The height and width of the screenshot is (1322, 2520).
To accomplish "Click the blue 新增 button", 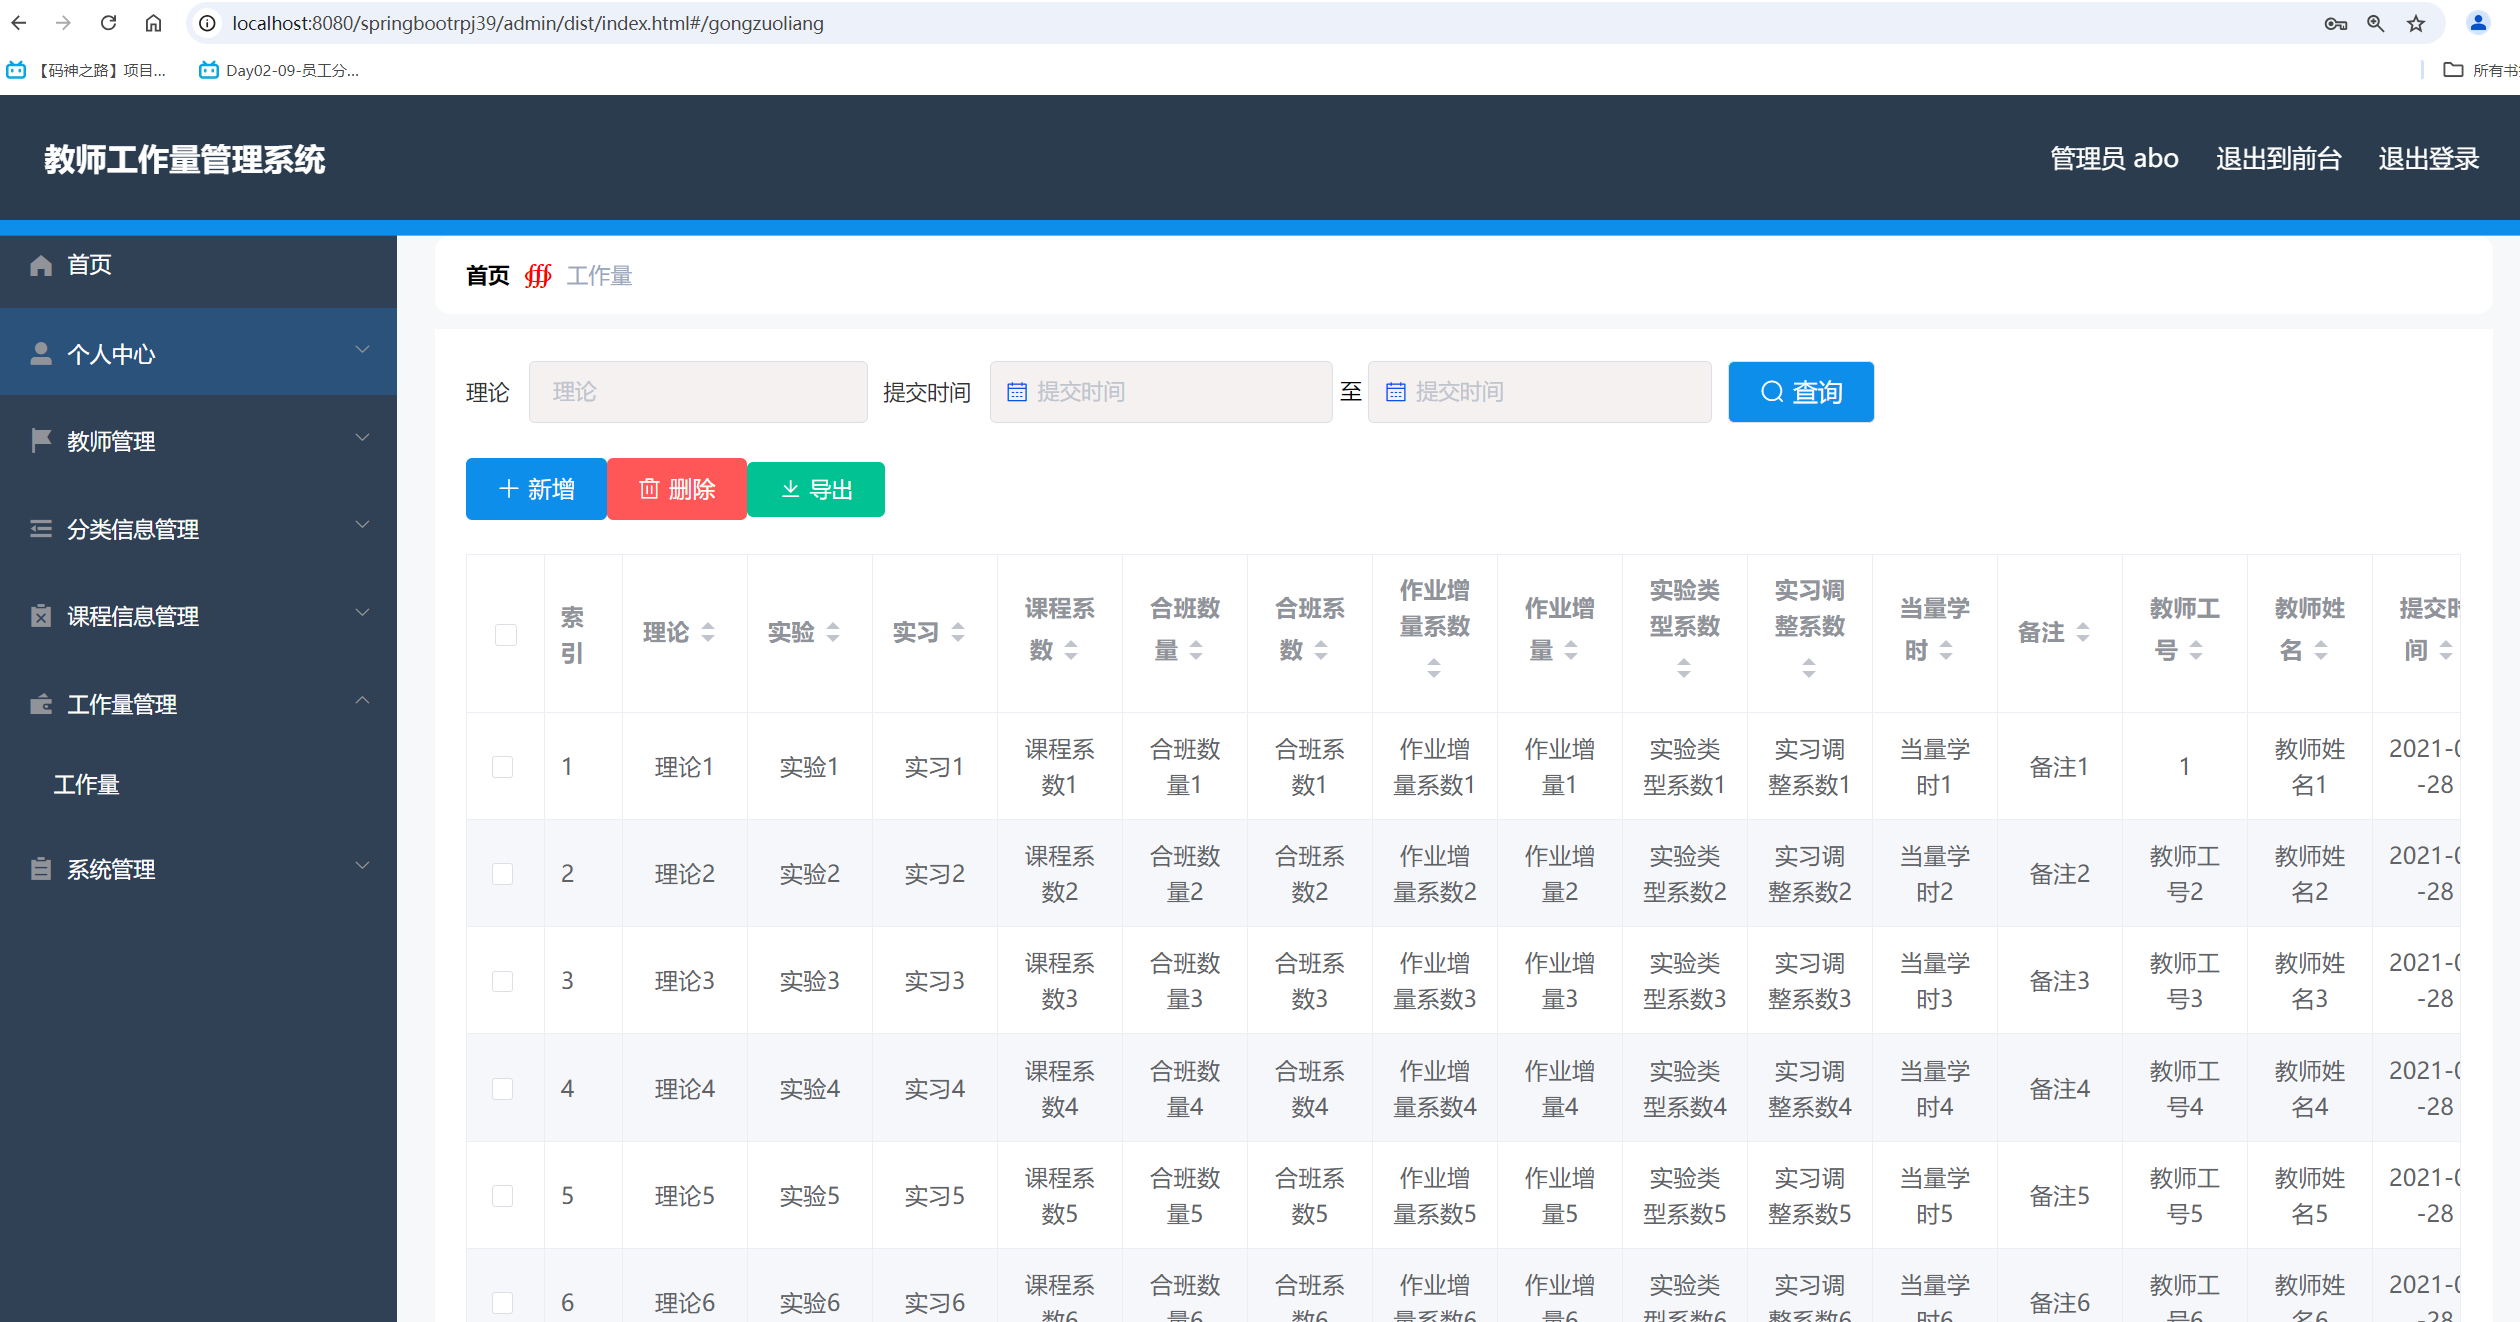I will 536,489.
